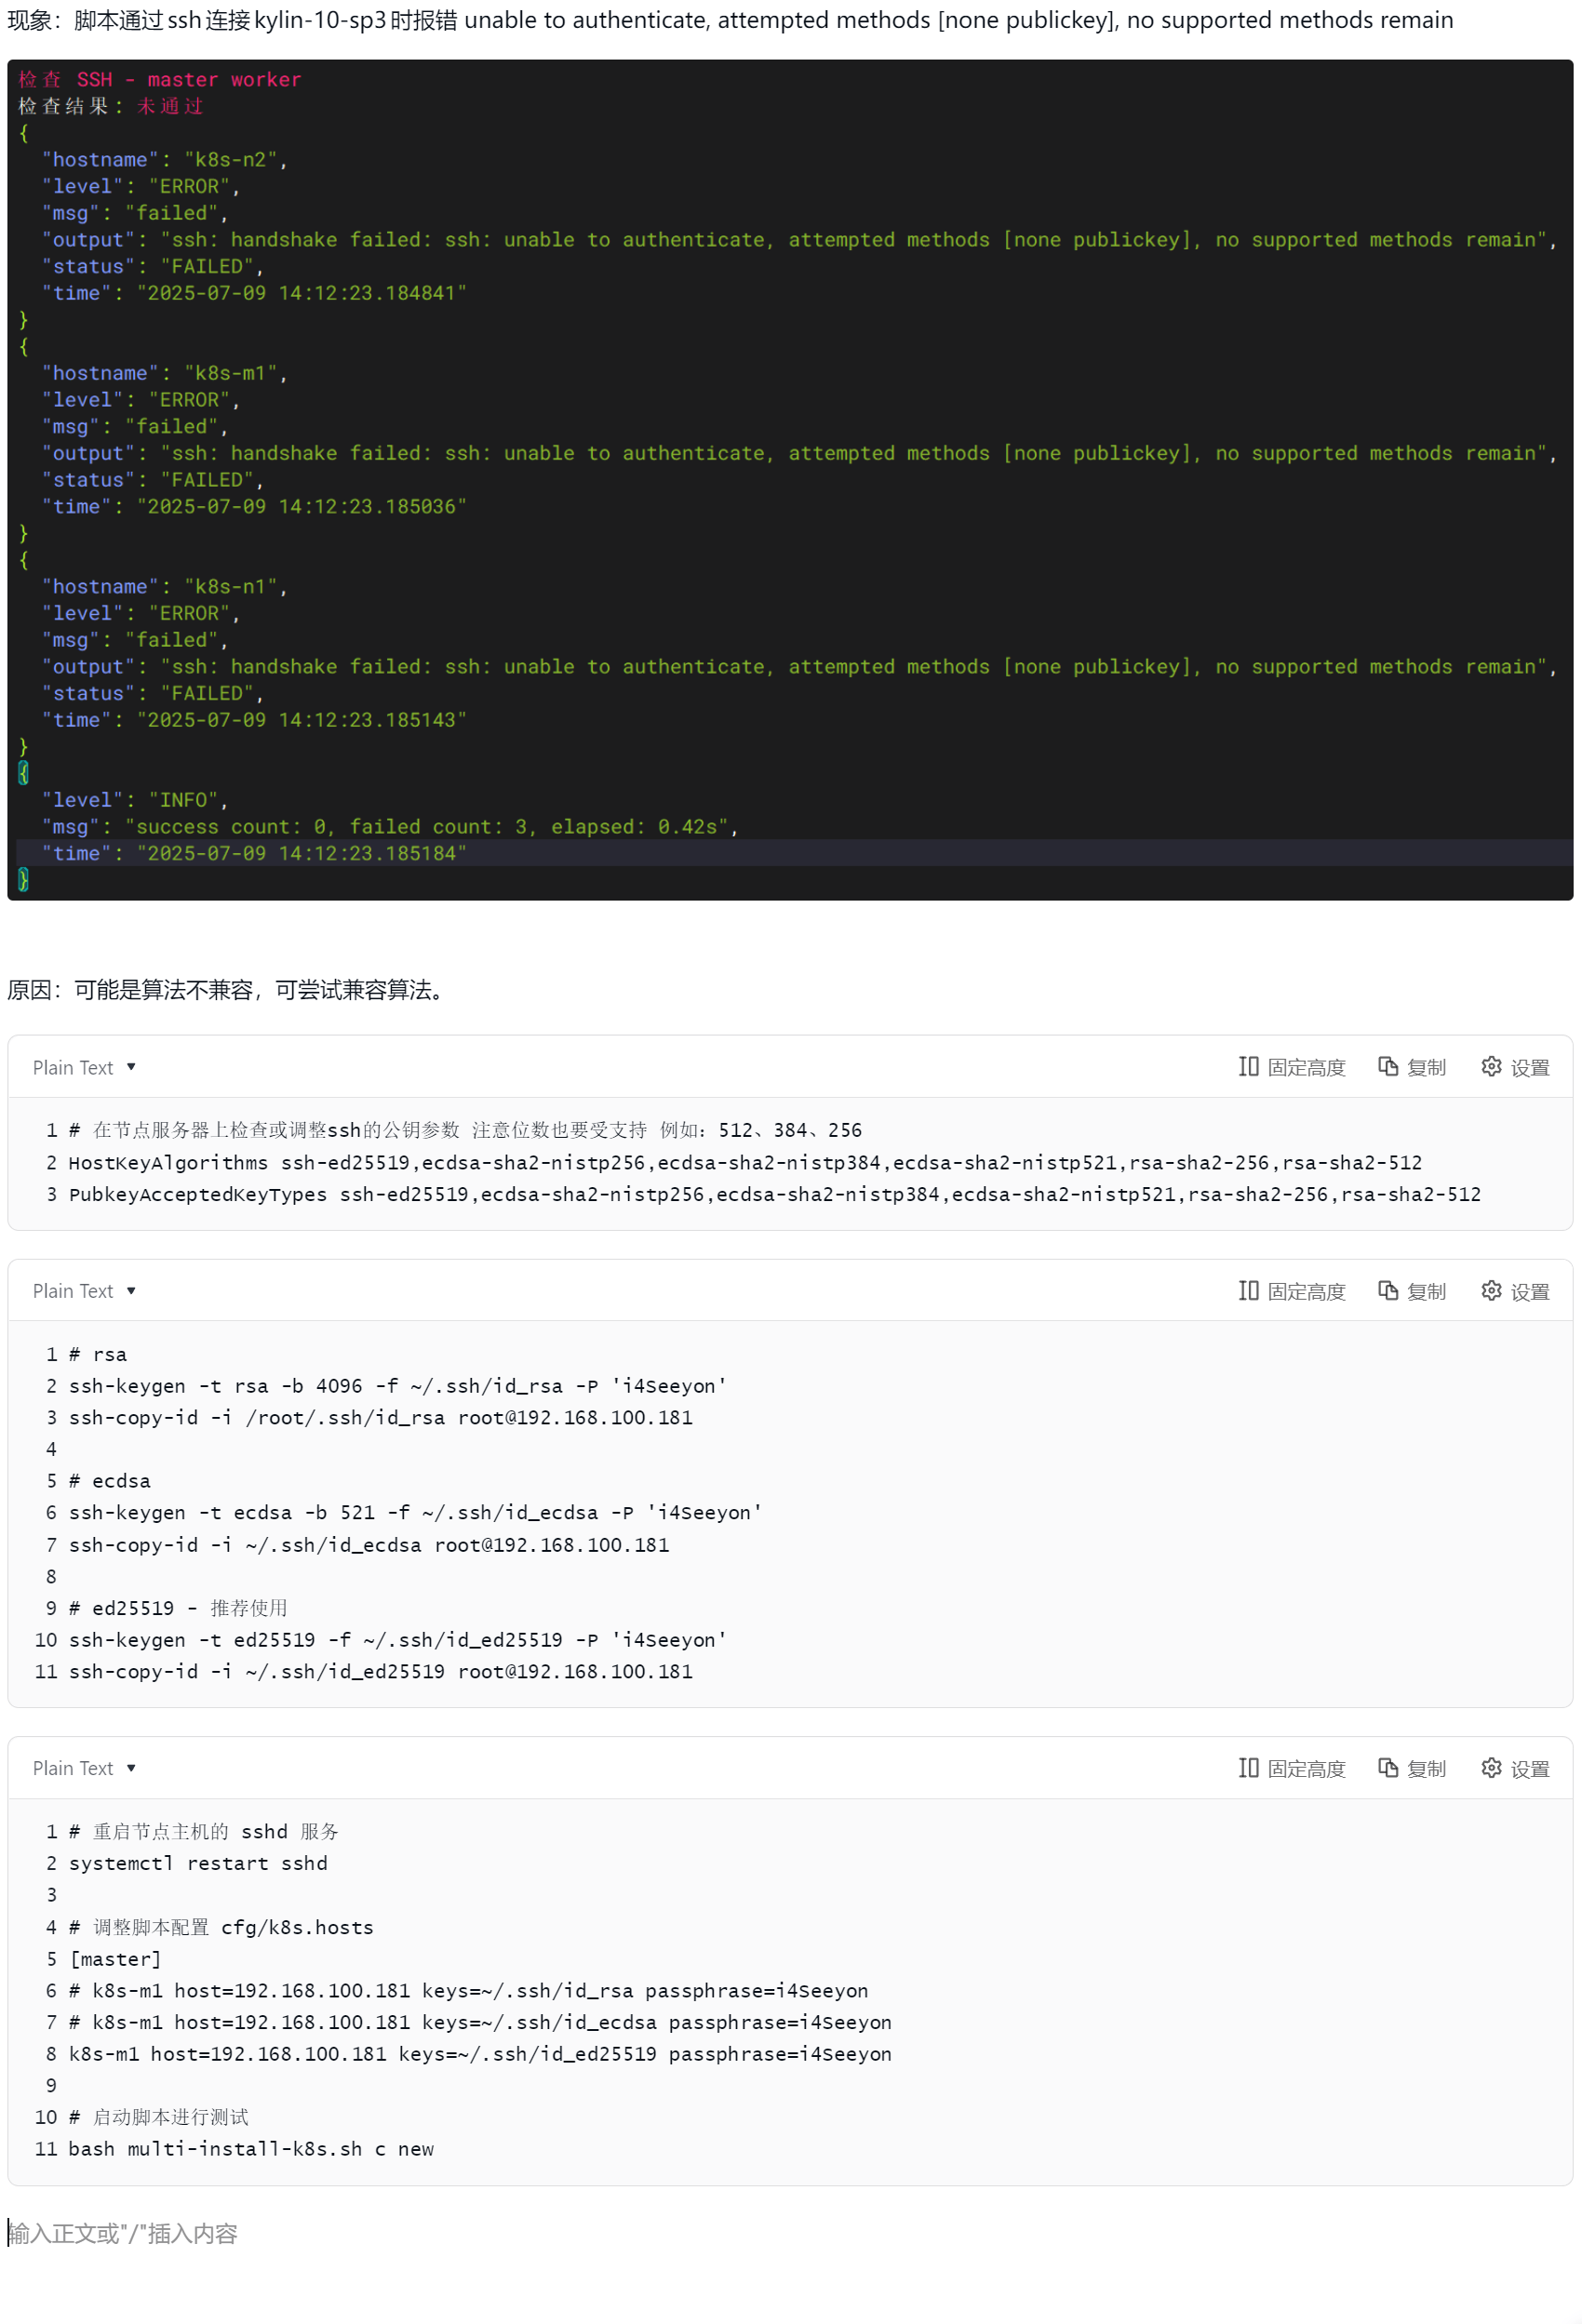The width and height of the screenshot is (1582, 2324).
Task: Click the ssh-keygen -t ed25519 command line
Action: (397, 1640)
